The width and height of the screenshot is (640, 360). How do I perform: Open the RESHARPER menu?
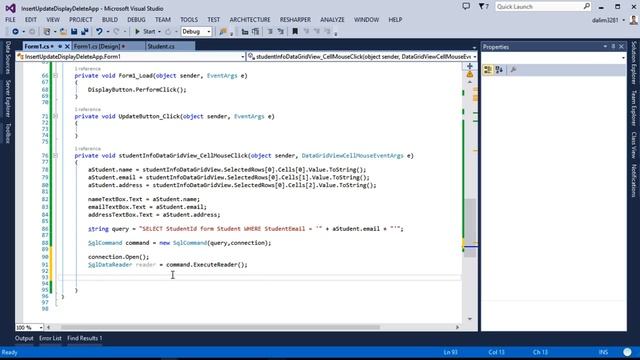click(295, 20)
